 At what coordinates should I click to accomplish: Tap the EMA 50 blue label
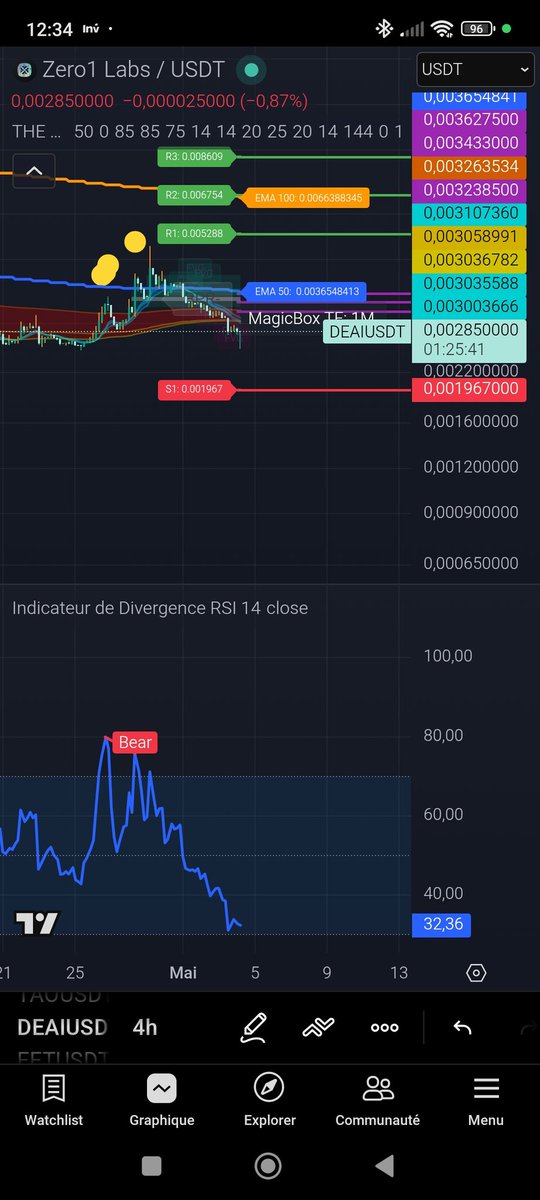tap(306, 291)
